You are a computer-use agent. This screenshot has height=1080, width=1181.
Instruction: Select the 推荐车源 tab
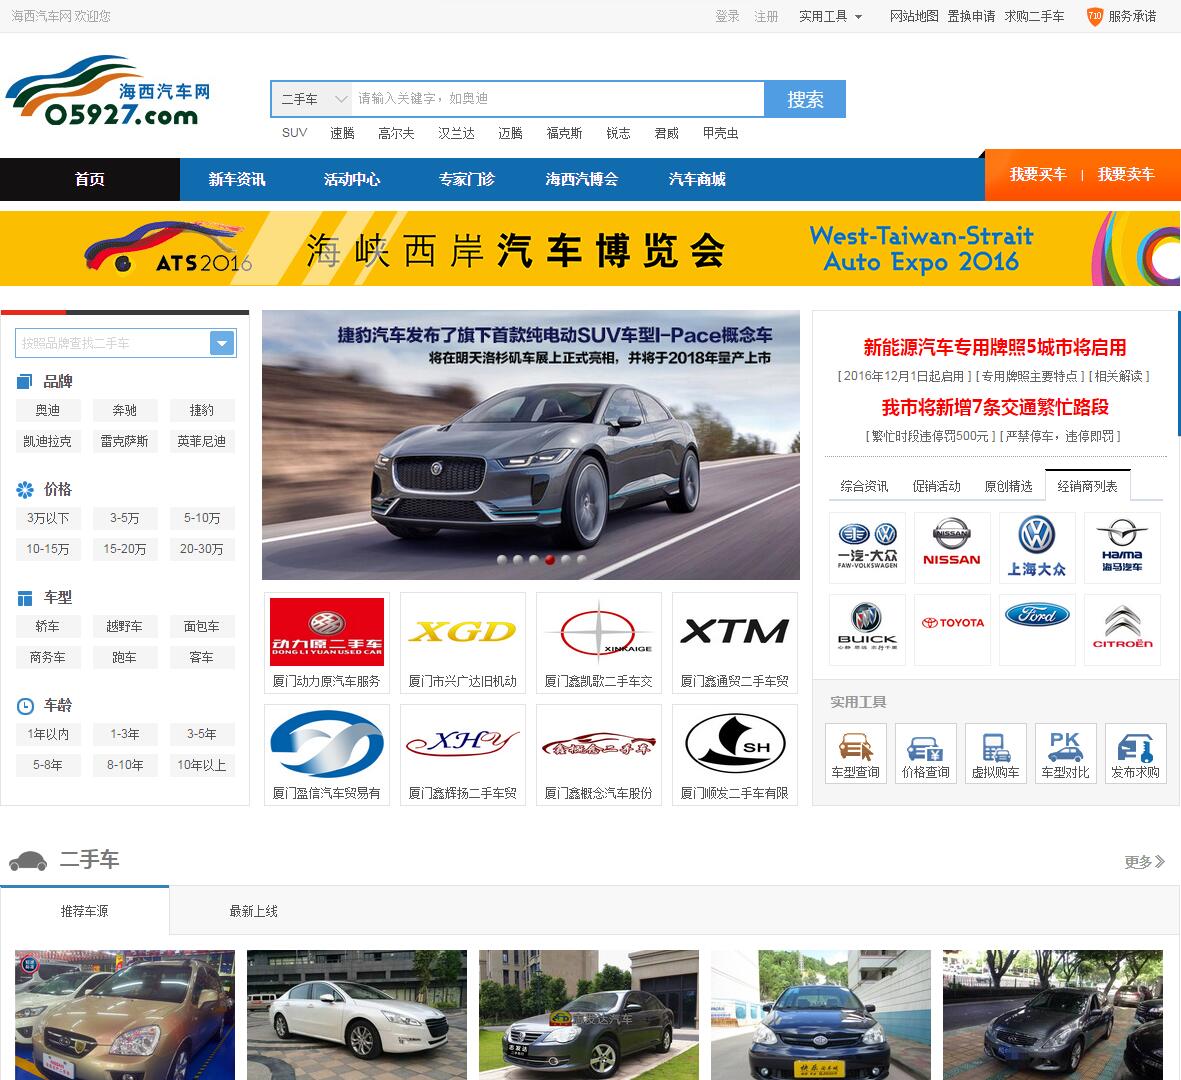tap(84, 911)
